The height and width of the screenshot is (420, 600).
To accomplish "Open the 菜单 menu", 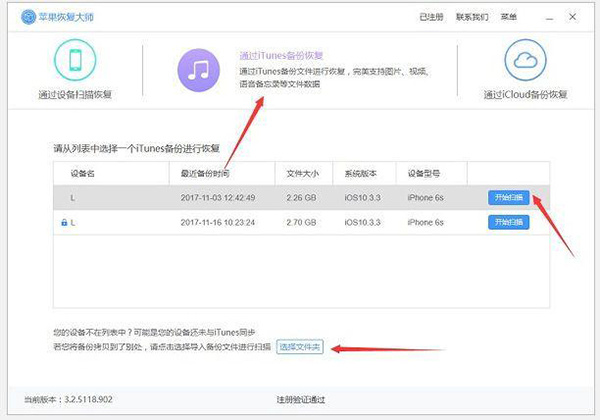I will coord(510,19).
